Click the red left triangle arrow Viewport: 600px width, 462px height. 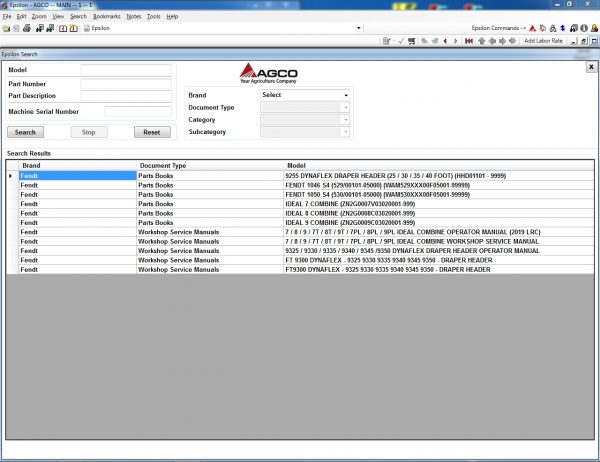click(445, 41)
